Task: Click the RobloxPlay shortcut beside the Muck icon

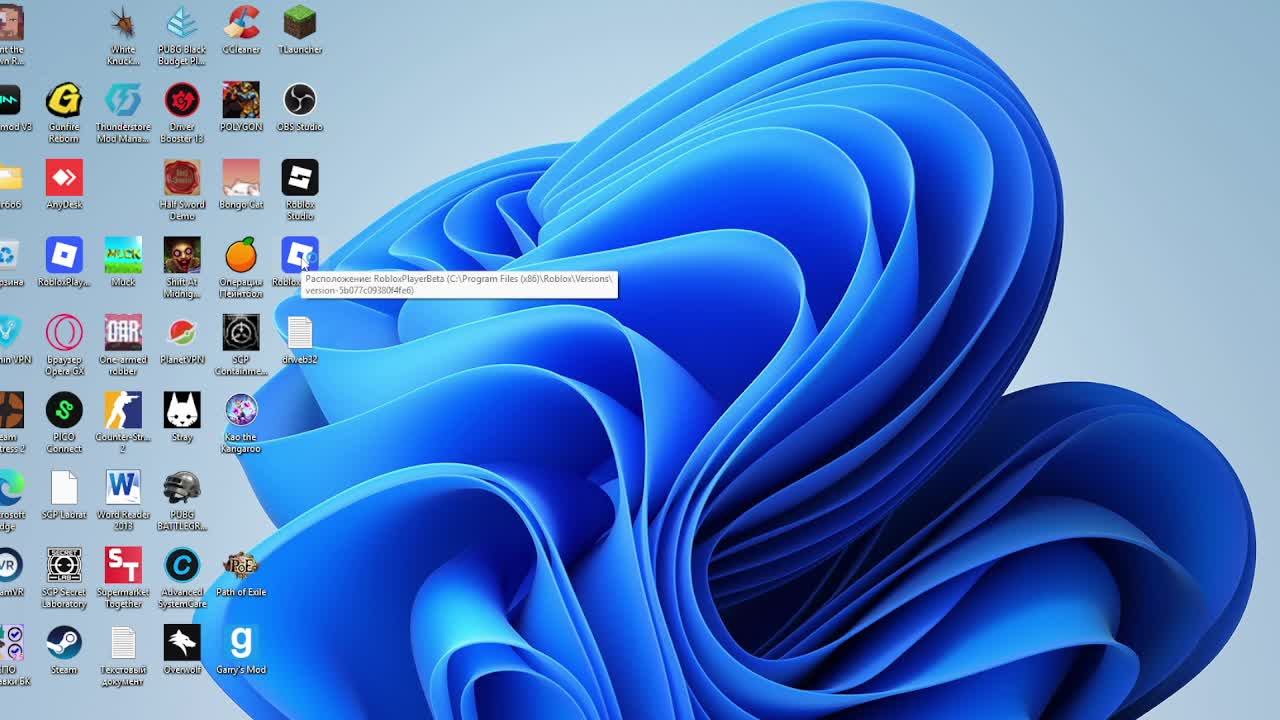Action: coord(64,262)
